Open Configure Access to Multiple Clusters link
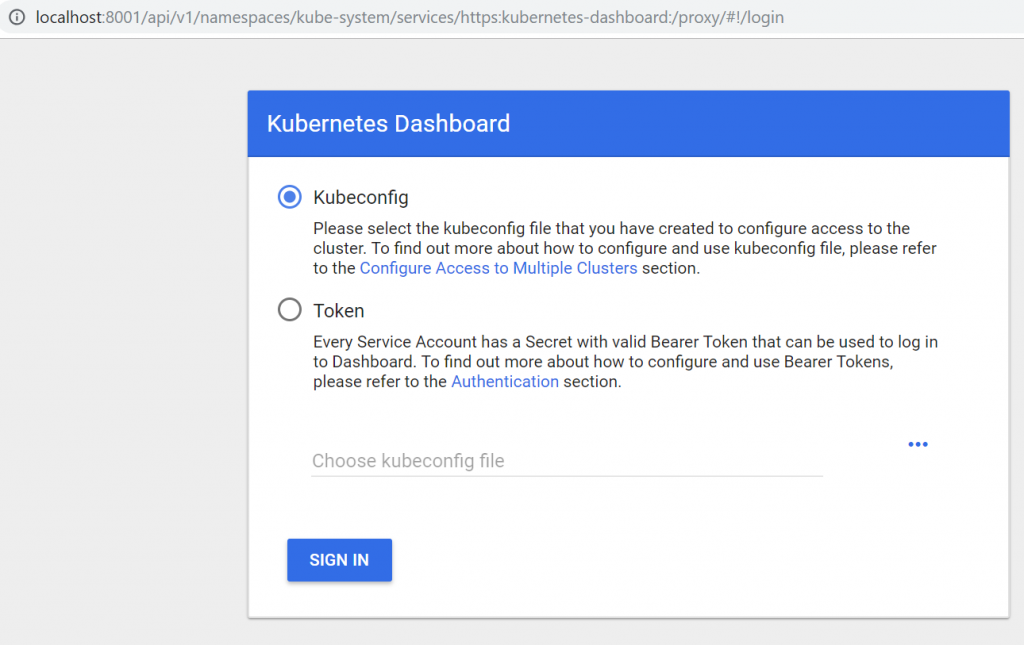The height and width of the screenshot is (645, 1024). (498, 268)
